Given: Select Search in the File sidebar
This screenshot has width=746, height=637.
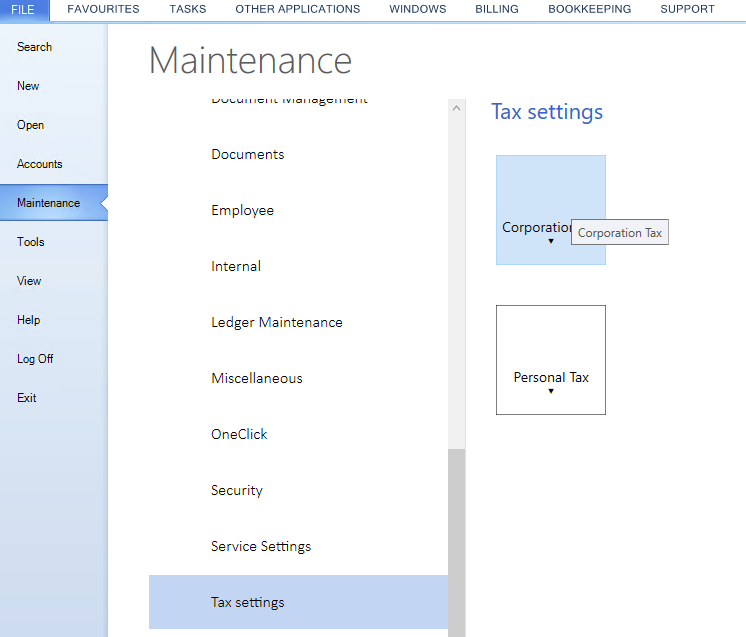Looking at the screenshot, I should (54, 47).
